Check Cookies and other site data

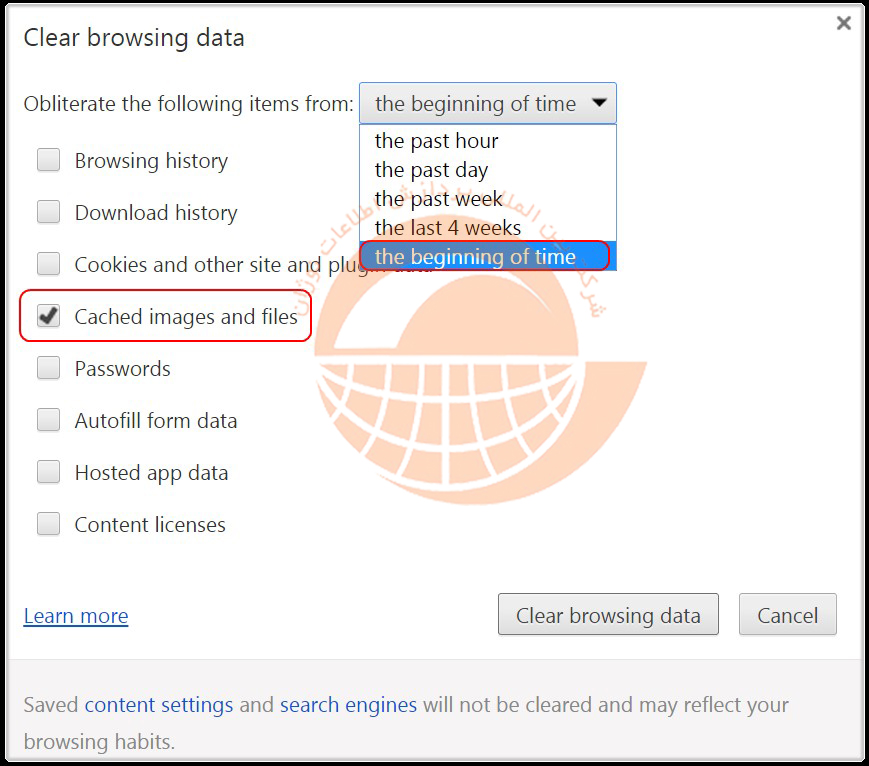[x=49, y=265]
